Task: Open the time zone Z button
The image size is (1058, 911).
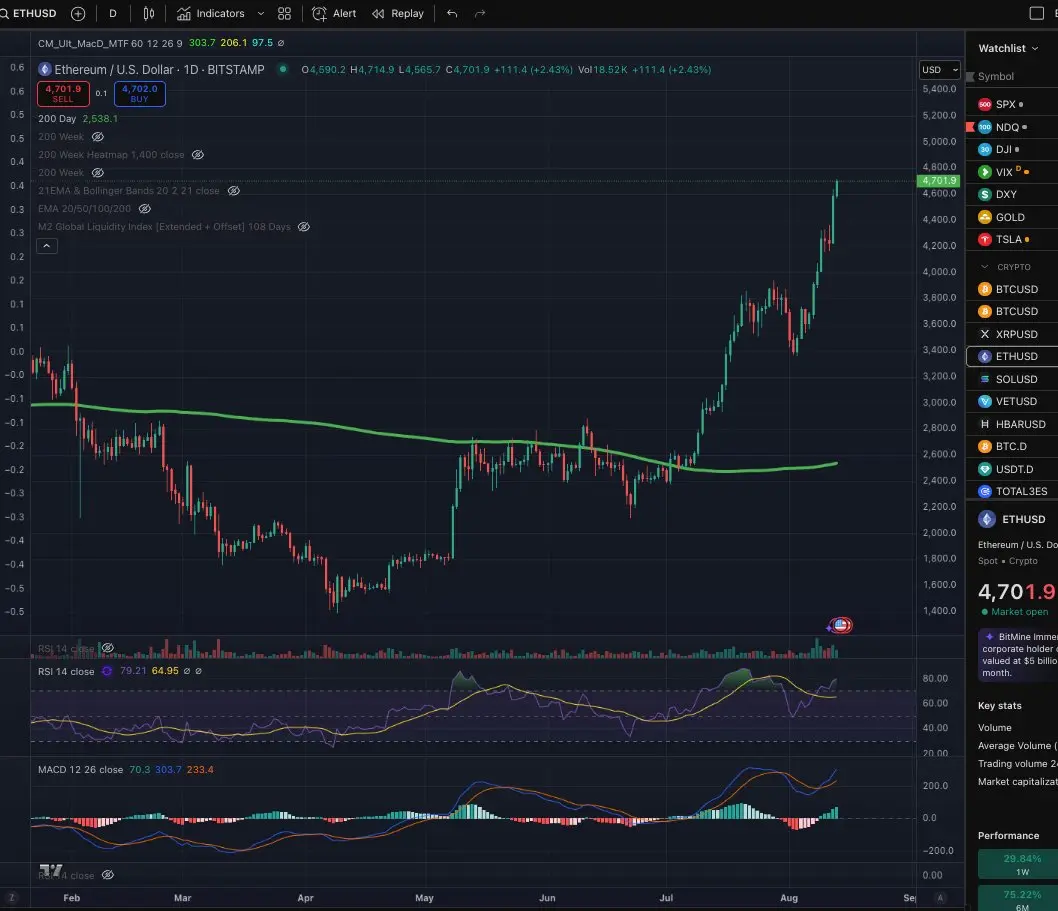Action: pyautogui.click(x=11, y=898)
